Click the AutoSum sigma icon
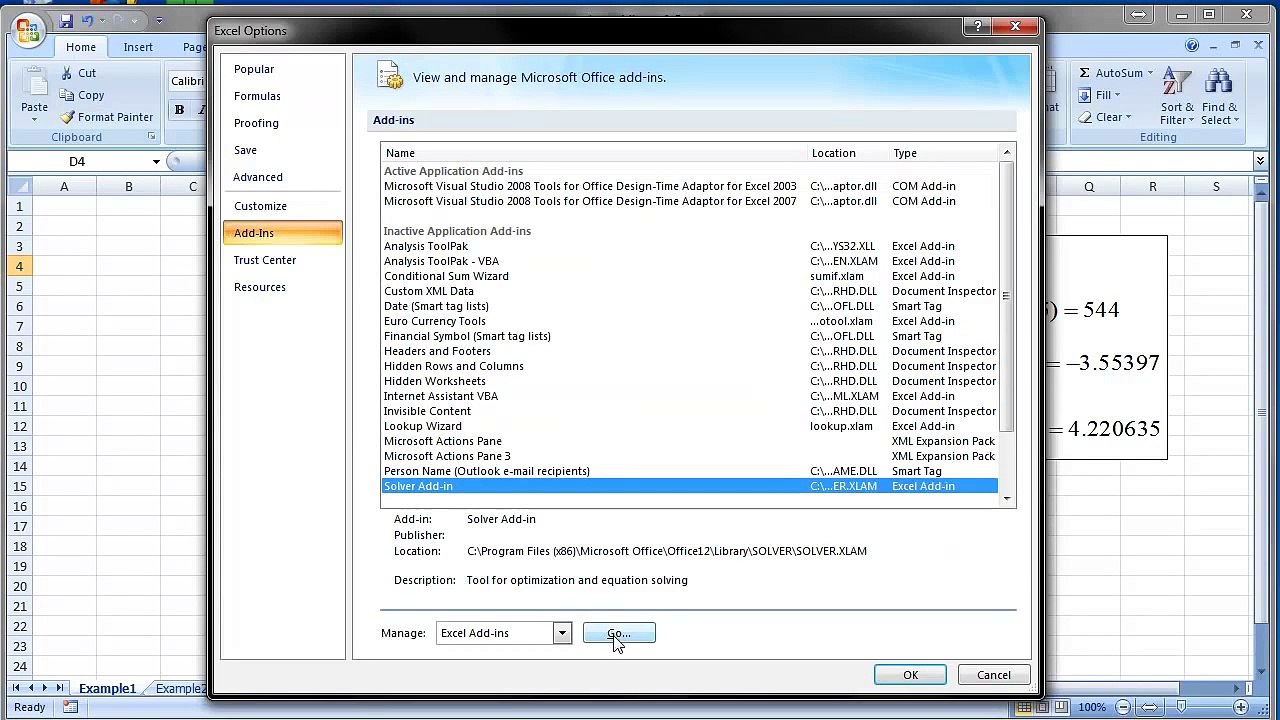Viewport: 1280px width, 720px height. coord(1085,73)
